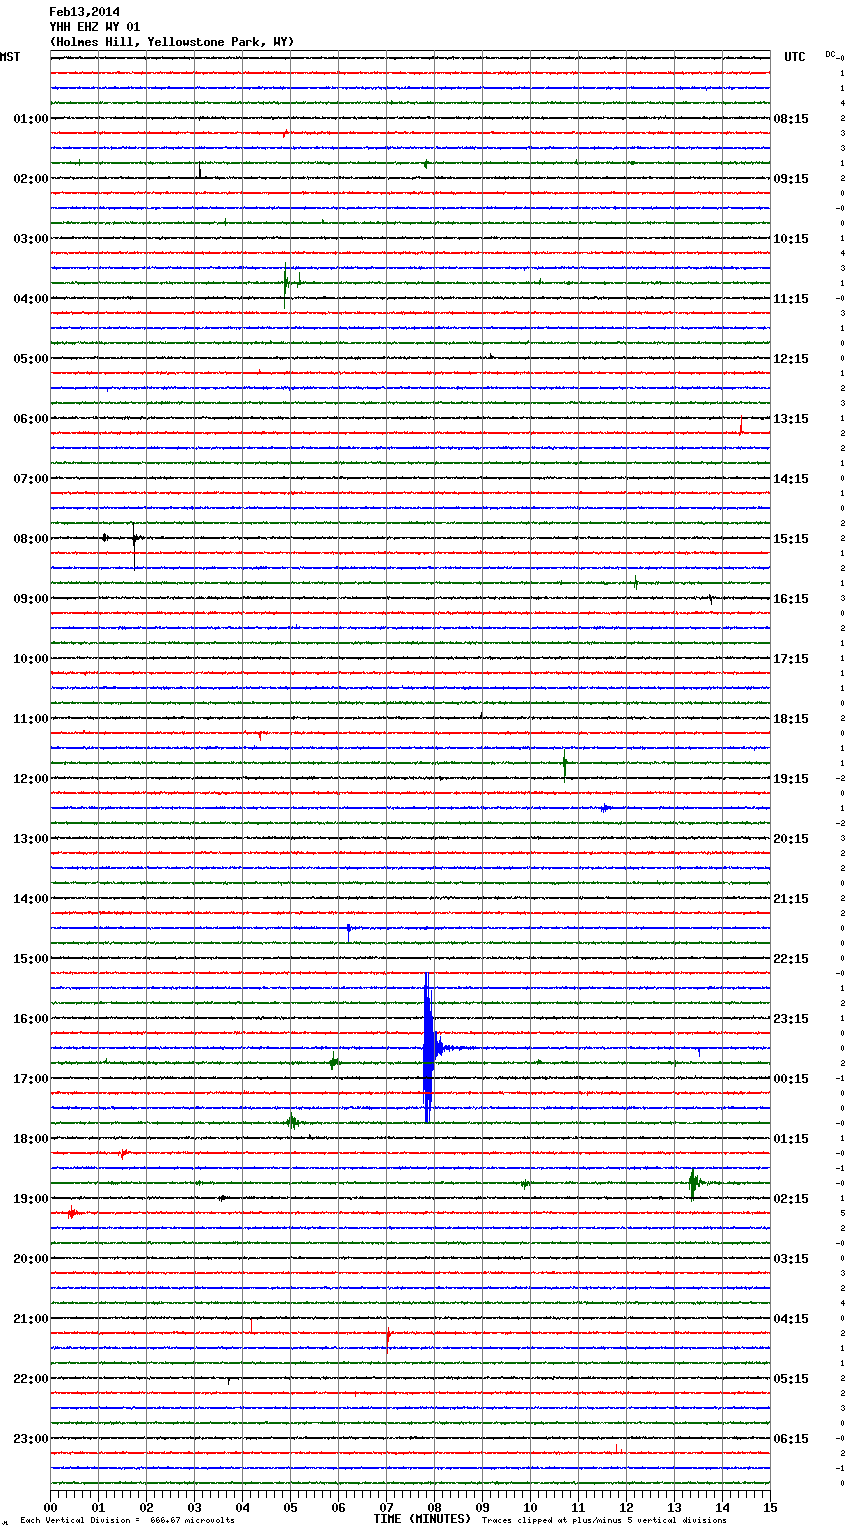The height and width of the screenshot is (1534, 850).
Task: Click the "23:15" UTC time label
Action: [x=791, y=1019]
